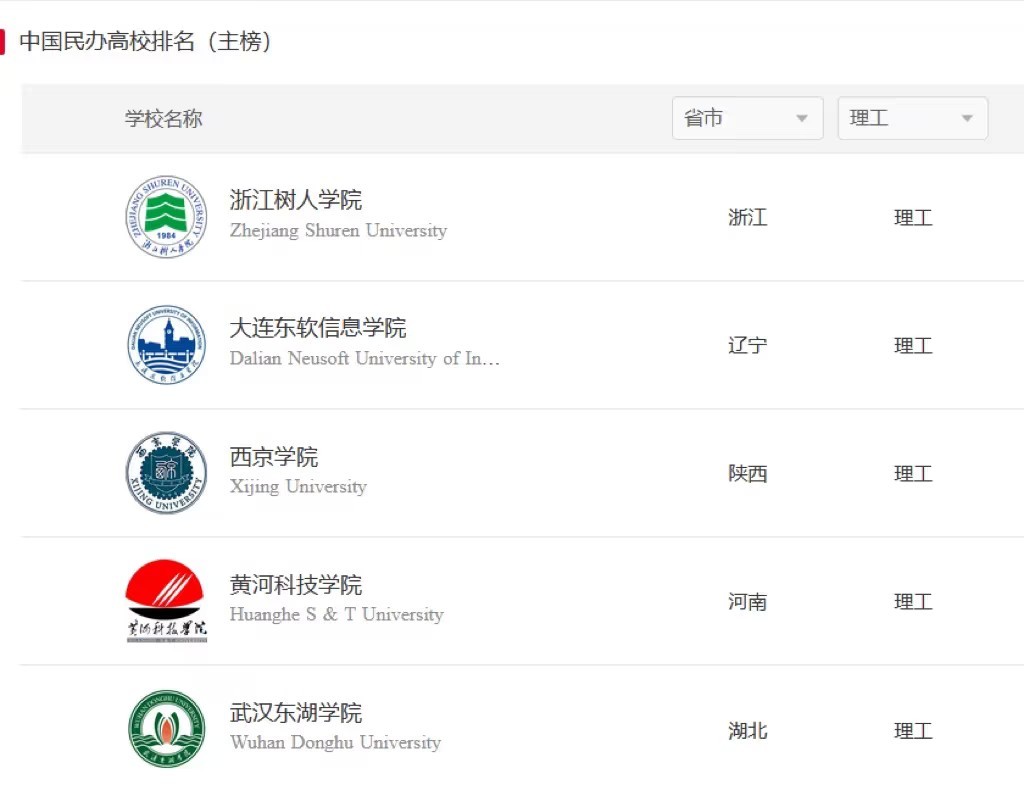Open the 黄河科技学院 school link
Screen dimensions: 1024x792
(296, 585)
